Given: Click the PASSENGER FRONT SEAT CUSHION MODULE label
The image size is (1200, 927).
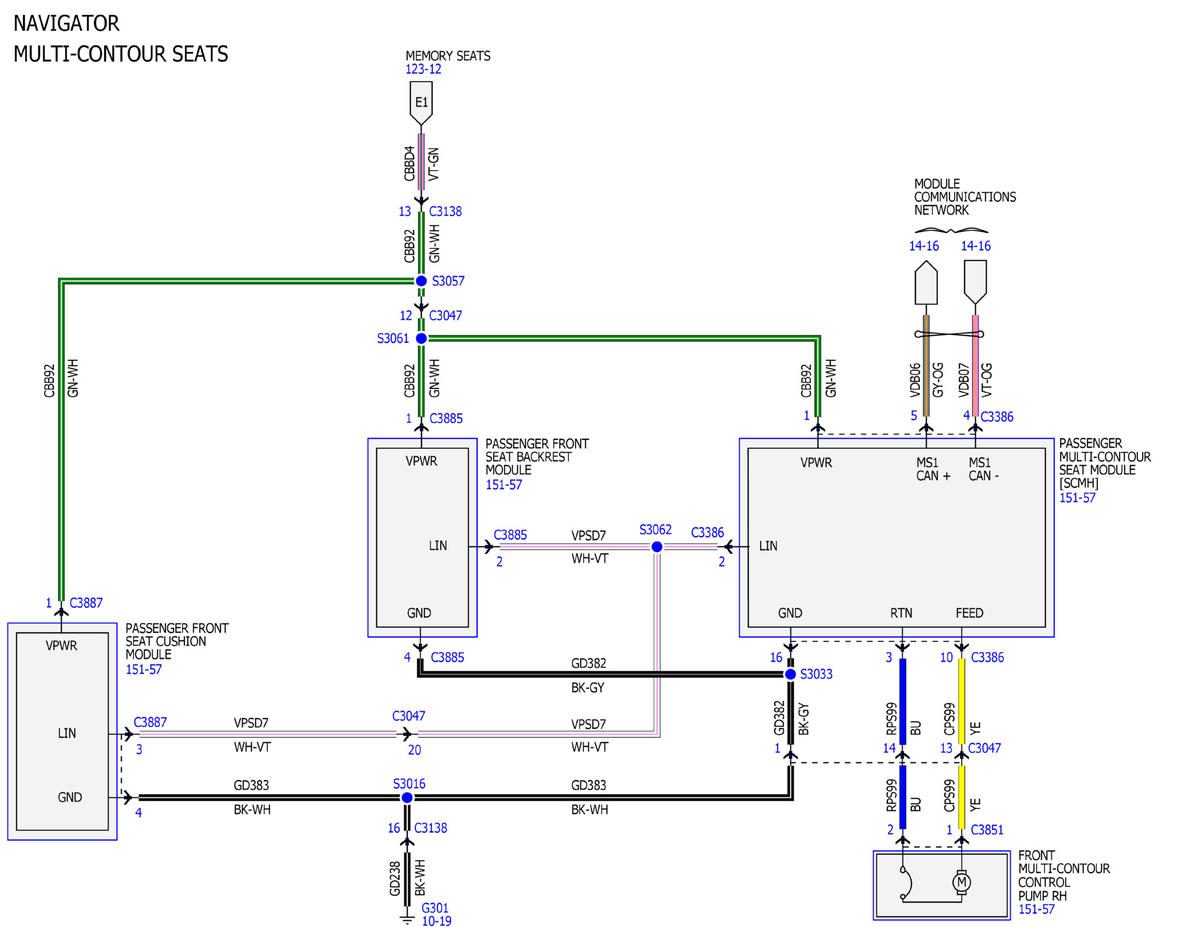Looking at the screenshot, I should 177,641.
